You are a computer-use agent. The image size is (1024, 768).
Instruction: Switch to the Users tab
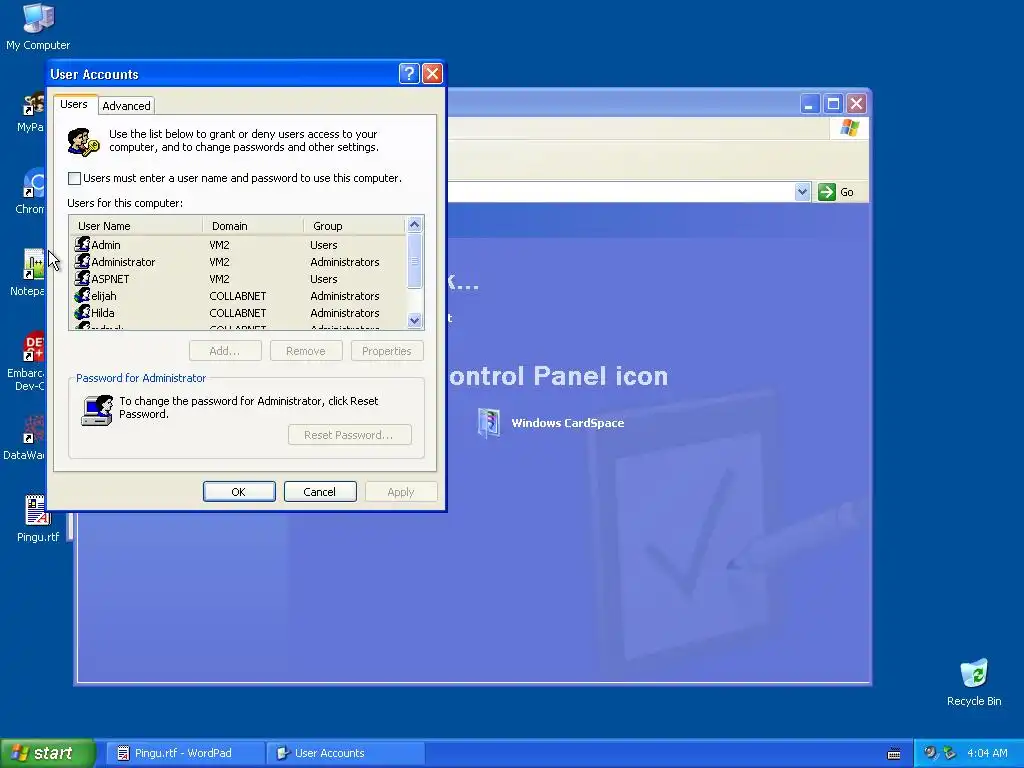pos(74,104)
